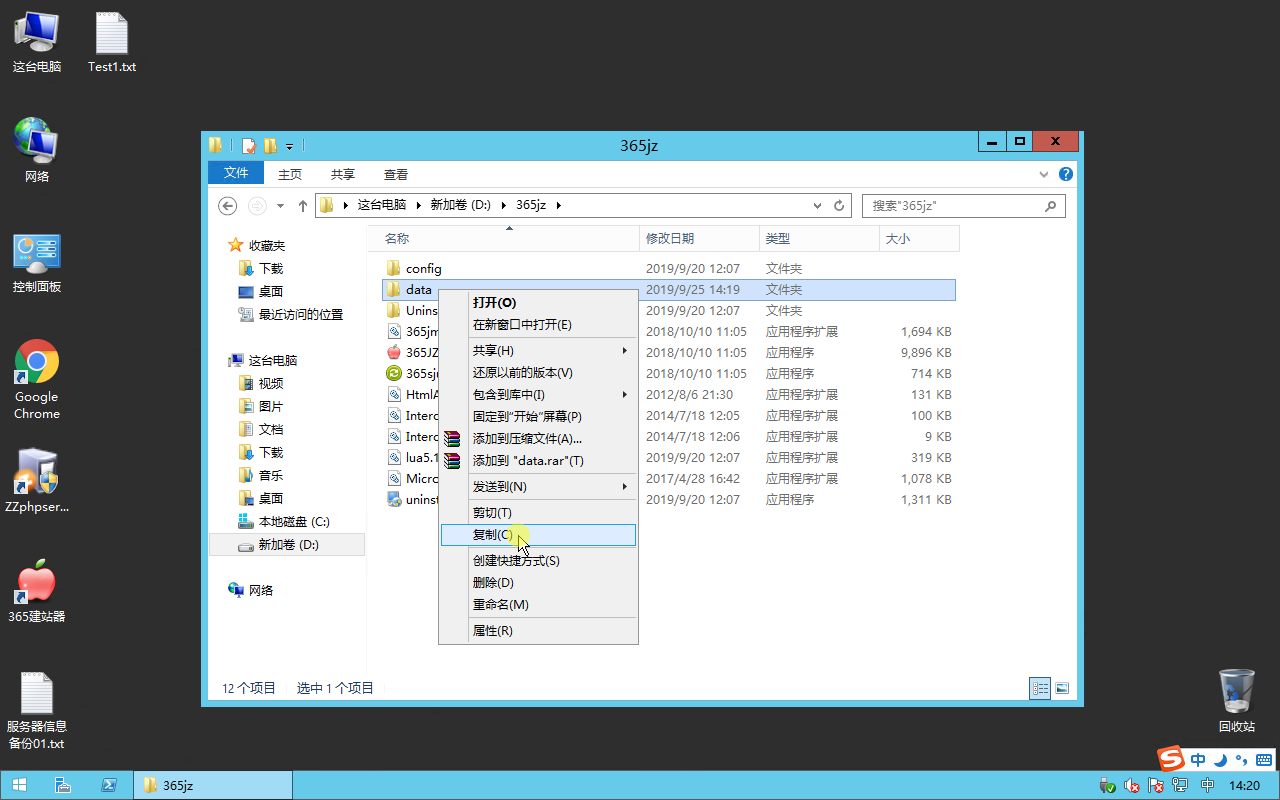Image resolution: width=1280 pixels, height=800 pixels.
Task: Open 共享 ribbon tab
Action: tap(343, 174)
